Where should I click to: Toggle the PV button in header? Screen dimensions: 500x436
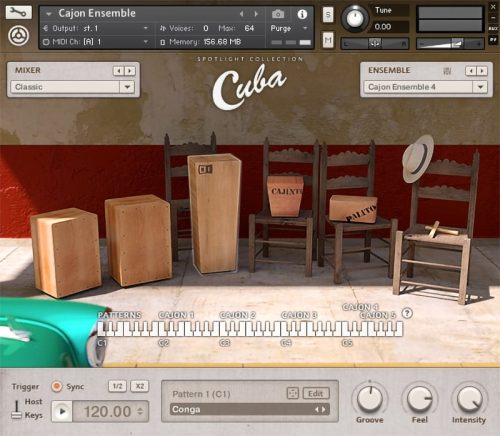pos(493,40)
